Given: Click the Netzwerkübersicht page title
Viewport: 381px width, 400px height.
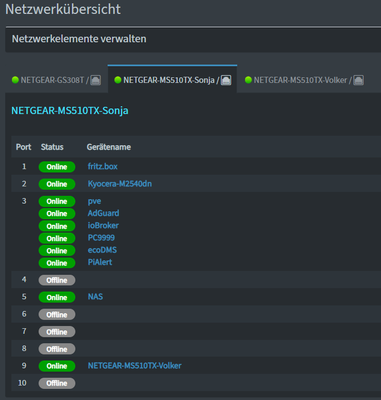Looking at the screenshot, I should click(x=63, y=9).
